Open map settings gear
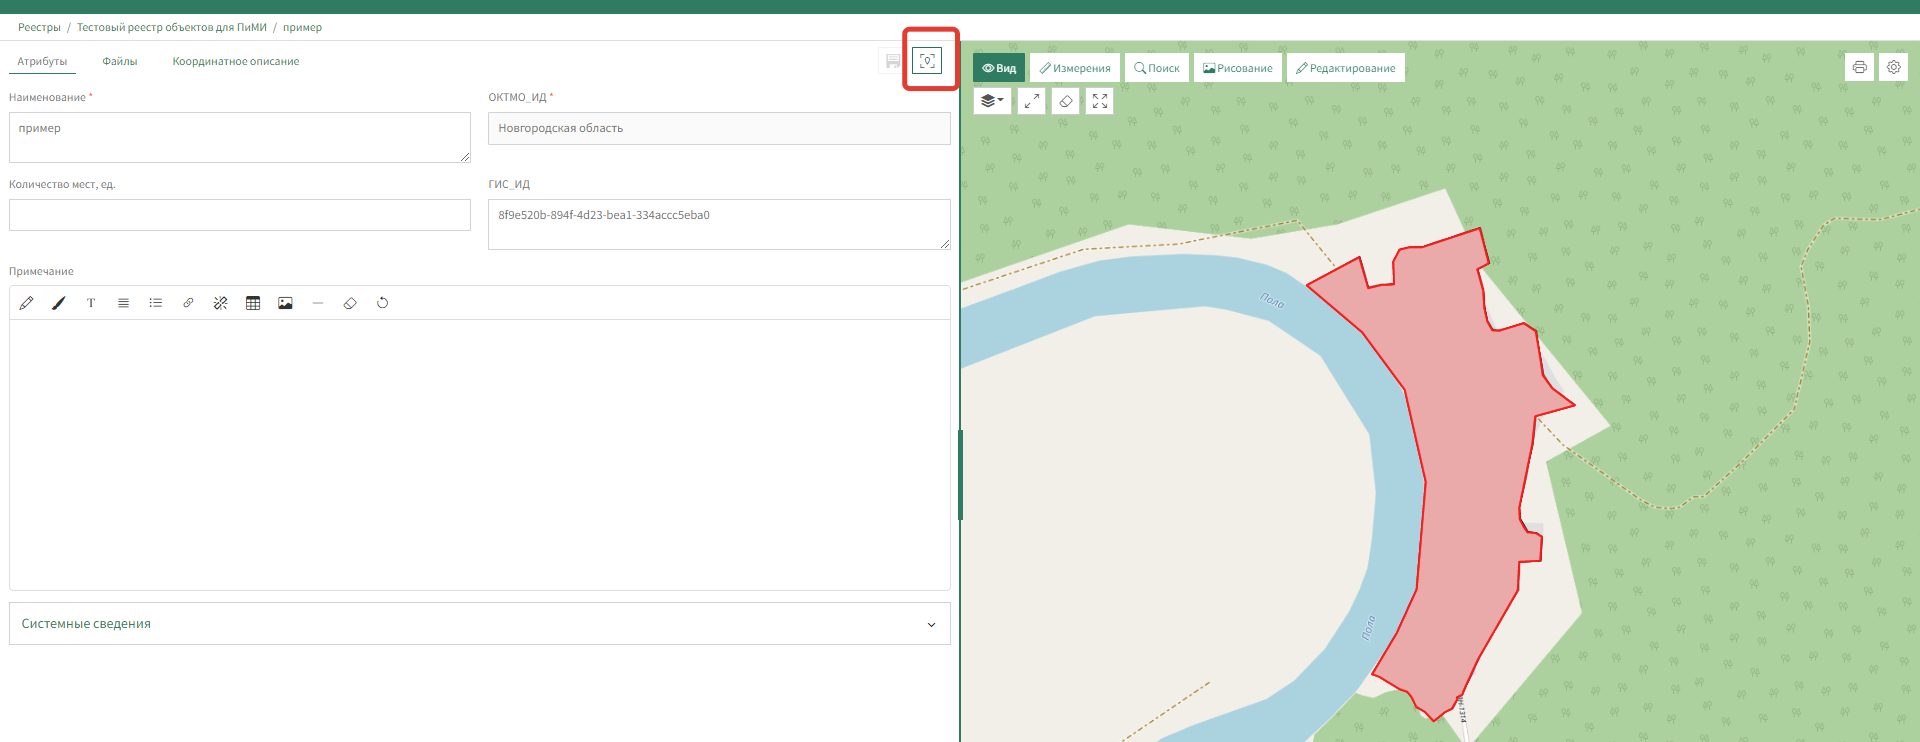 (1893, 67)
